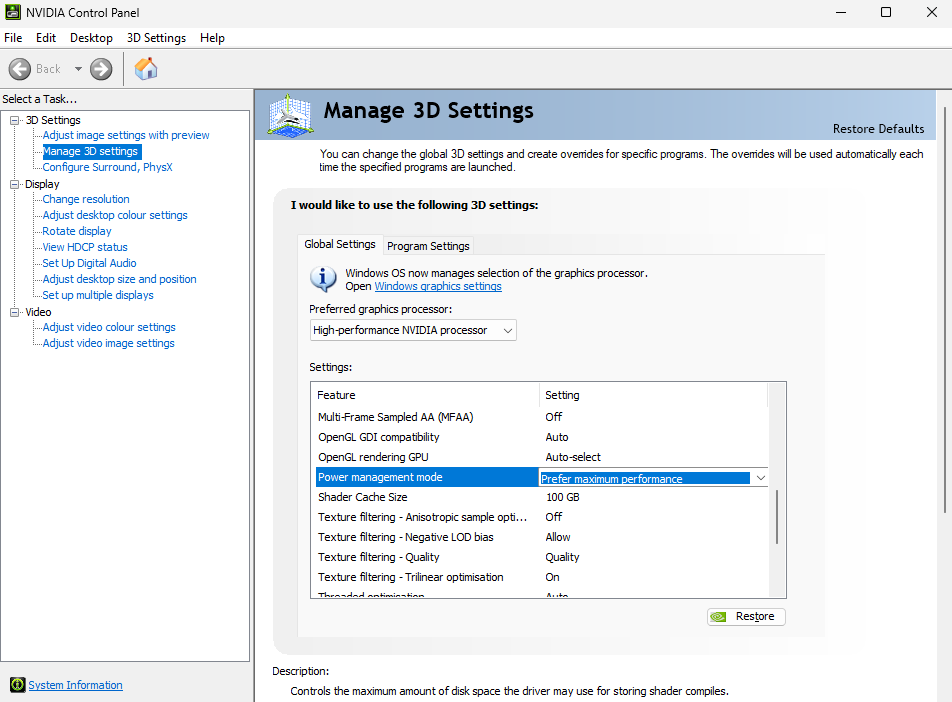The image size is (952, 702).
Task: Click the settings list vertical scrollbar
Action: 777,518
